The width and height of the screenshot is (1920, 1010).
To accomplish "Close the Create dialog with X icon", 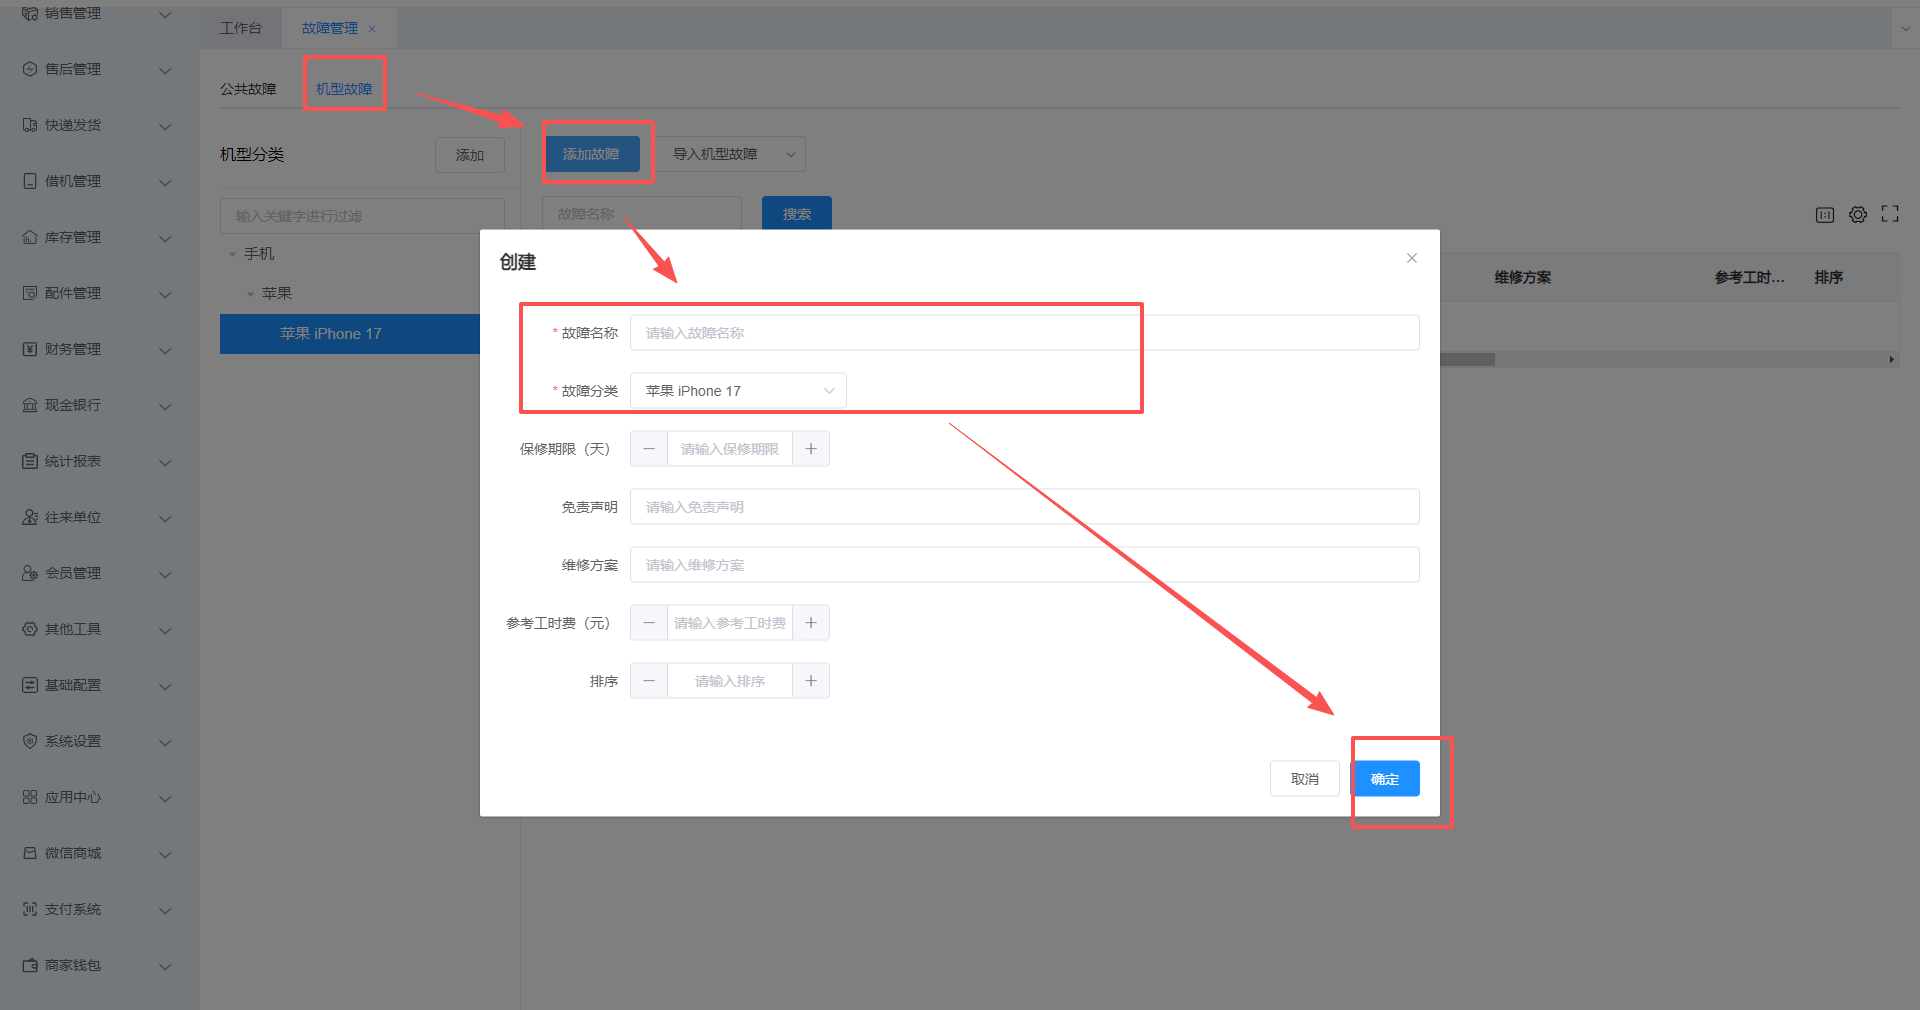I will click(x=1412, y=258).
